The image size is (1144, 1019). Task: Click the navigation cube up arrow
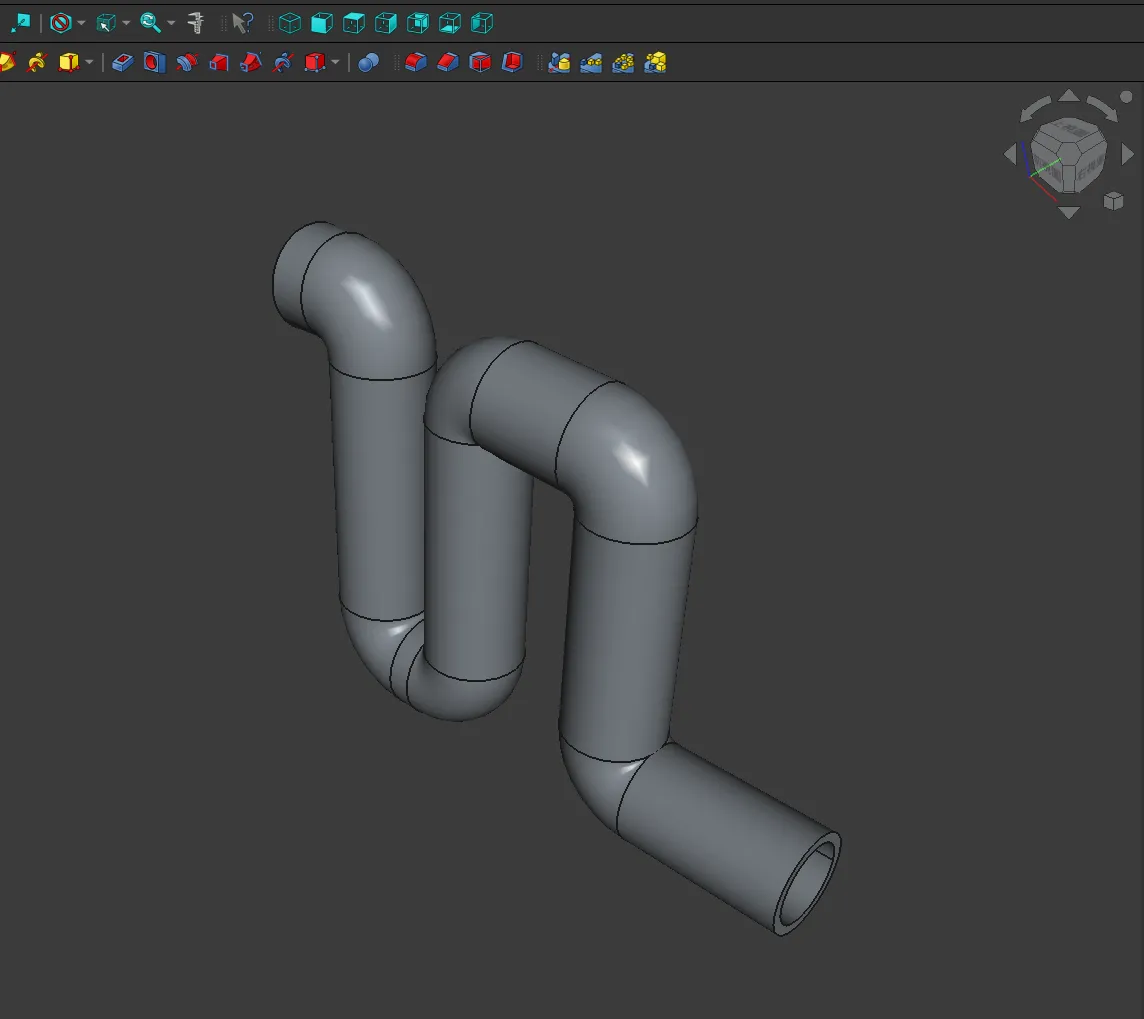(x=1069, y=96)
